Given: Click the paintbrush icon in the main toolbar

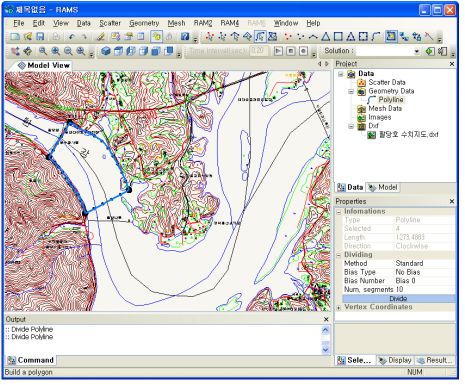Looking at the screenshot, I should click(101, 37).
